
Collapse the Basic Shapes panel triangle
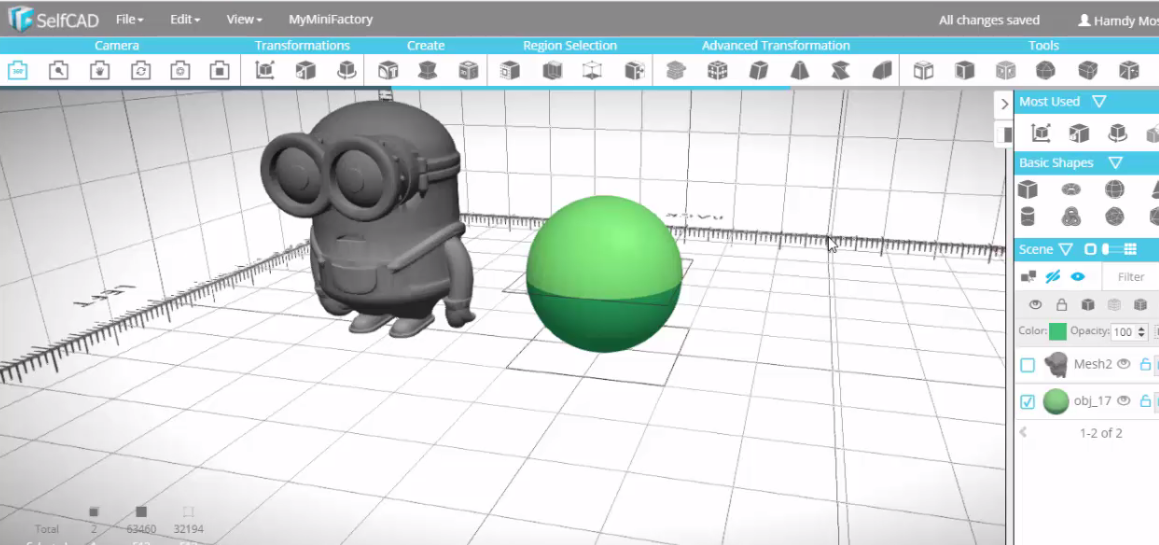1116,163
